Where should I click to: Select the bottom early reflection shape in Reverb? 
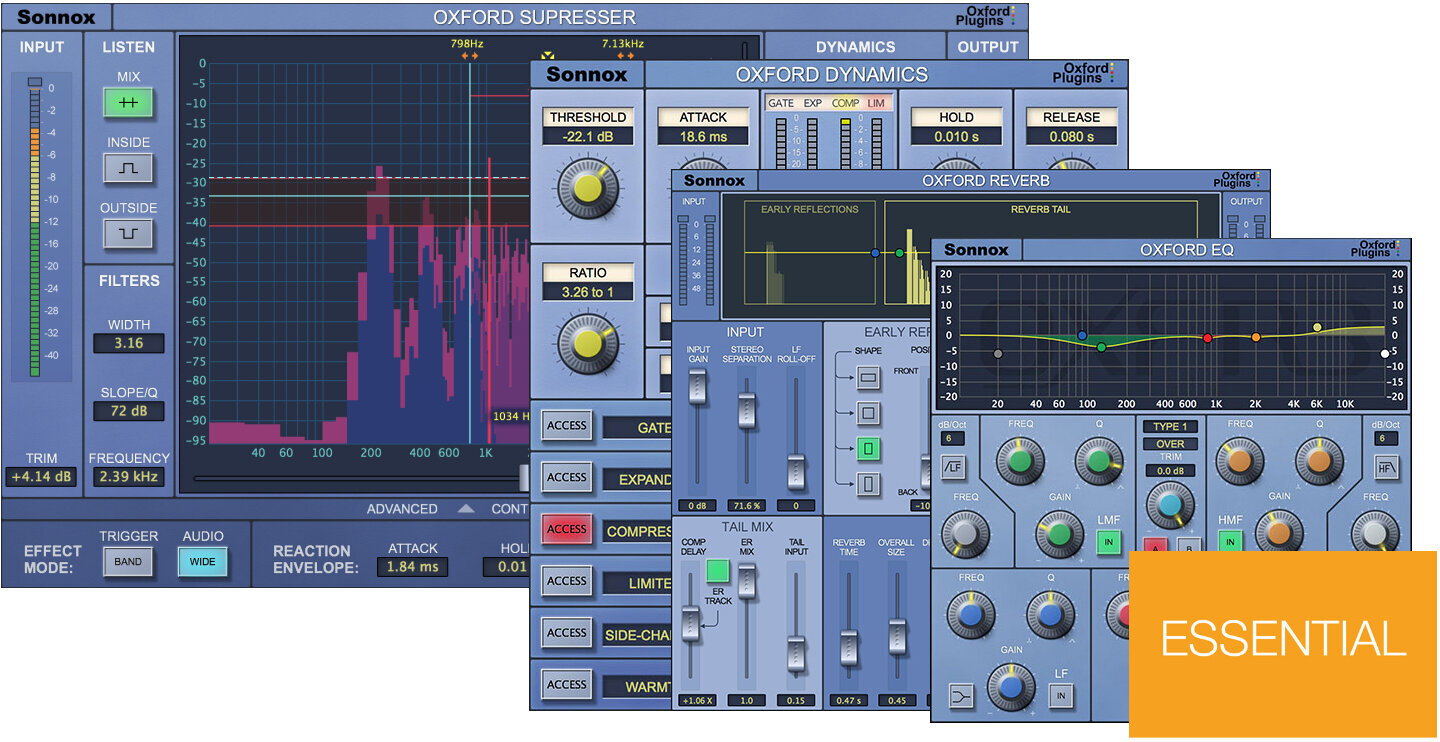coord(869,485)
